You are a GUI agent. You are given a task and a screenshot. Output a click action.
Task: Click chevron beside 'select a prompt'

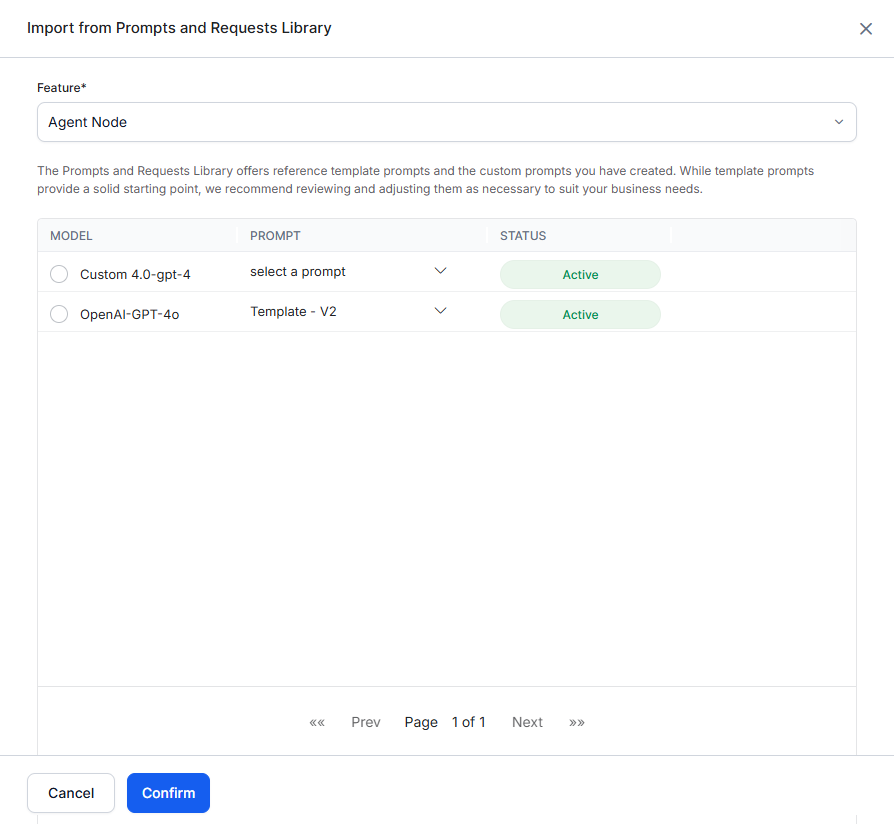pyautogui.click(x=440, y=271)
